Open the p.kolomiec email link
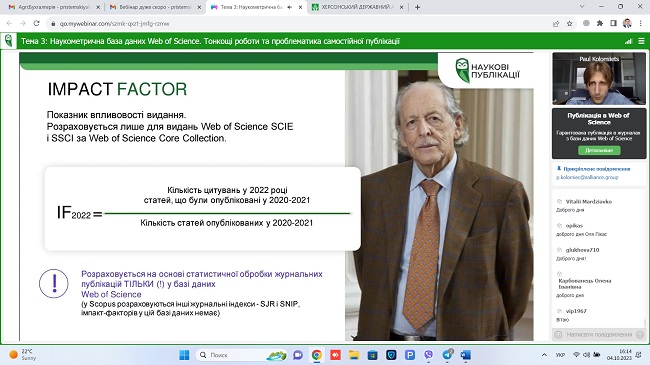The width and height of the screenshot is (650, 365). point(587,177)
